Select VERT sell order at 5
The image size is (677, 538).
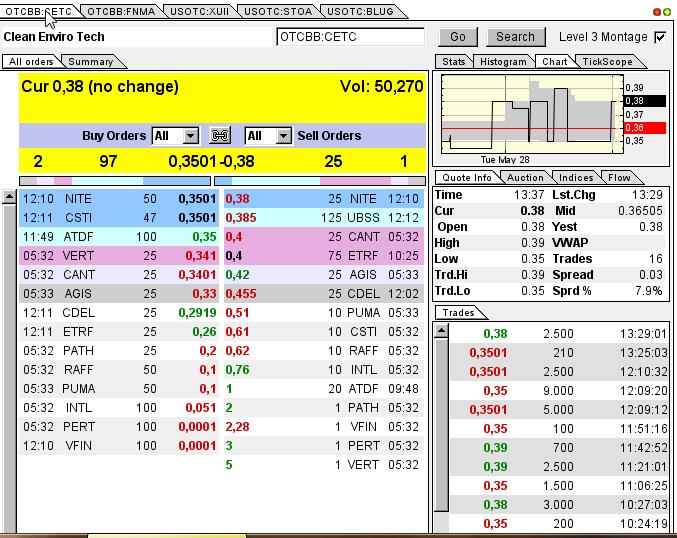(x=323, y=465)
